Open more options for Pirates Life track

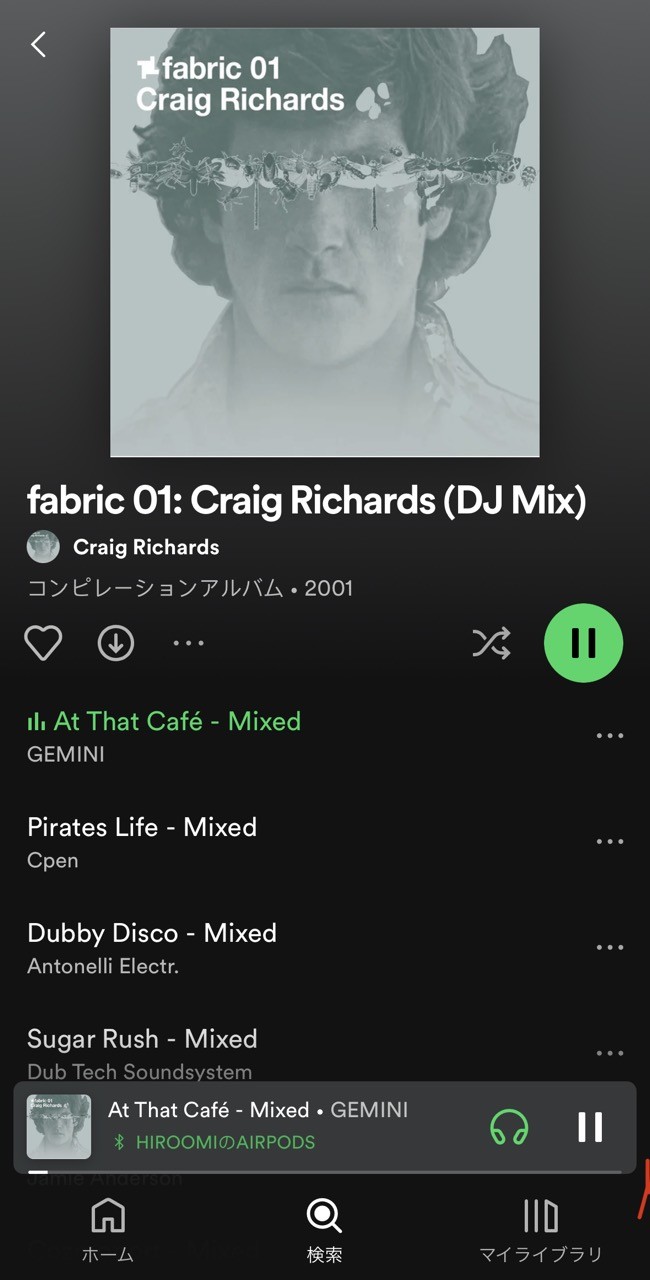coord(610,842)
